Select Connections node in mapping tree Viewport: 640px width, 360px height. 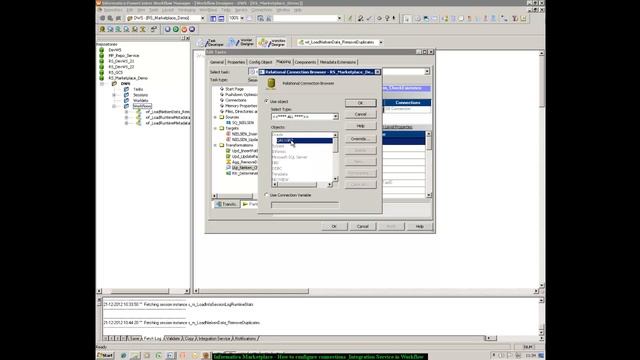click(236, 100)
